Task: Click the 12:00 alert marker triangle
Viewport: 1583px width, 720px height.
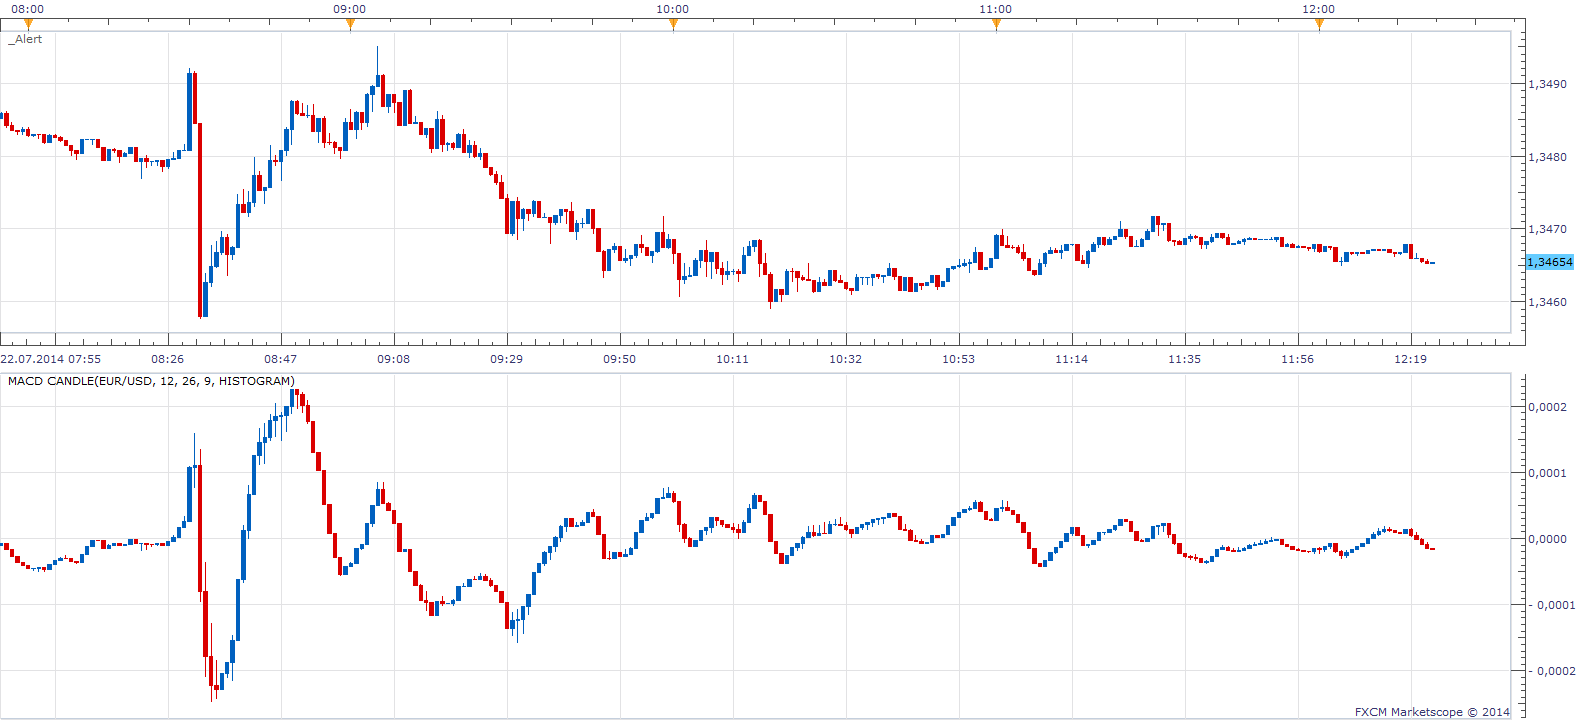Action: [1319, 25]
